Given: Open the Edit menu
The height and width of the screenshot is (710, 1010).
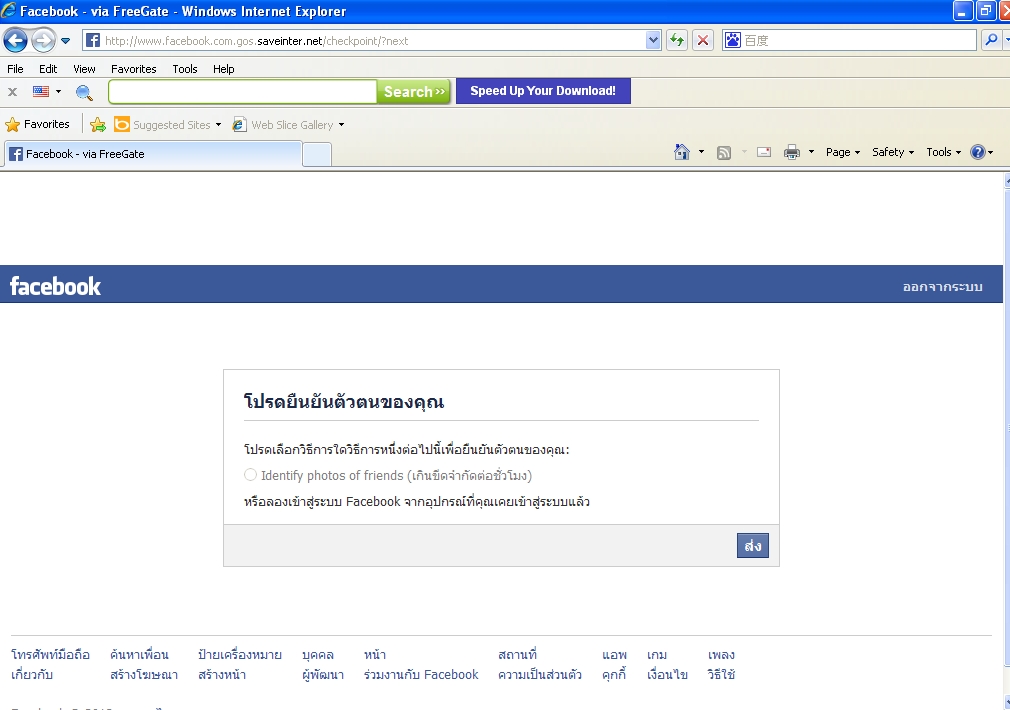Looking at the screenshot, I should point(48,69).
